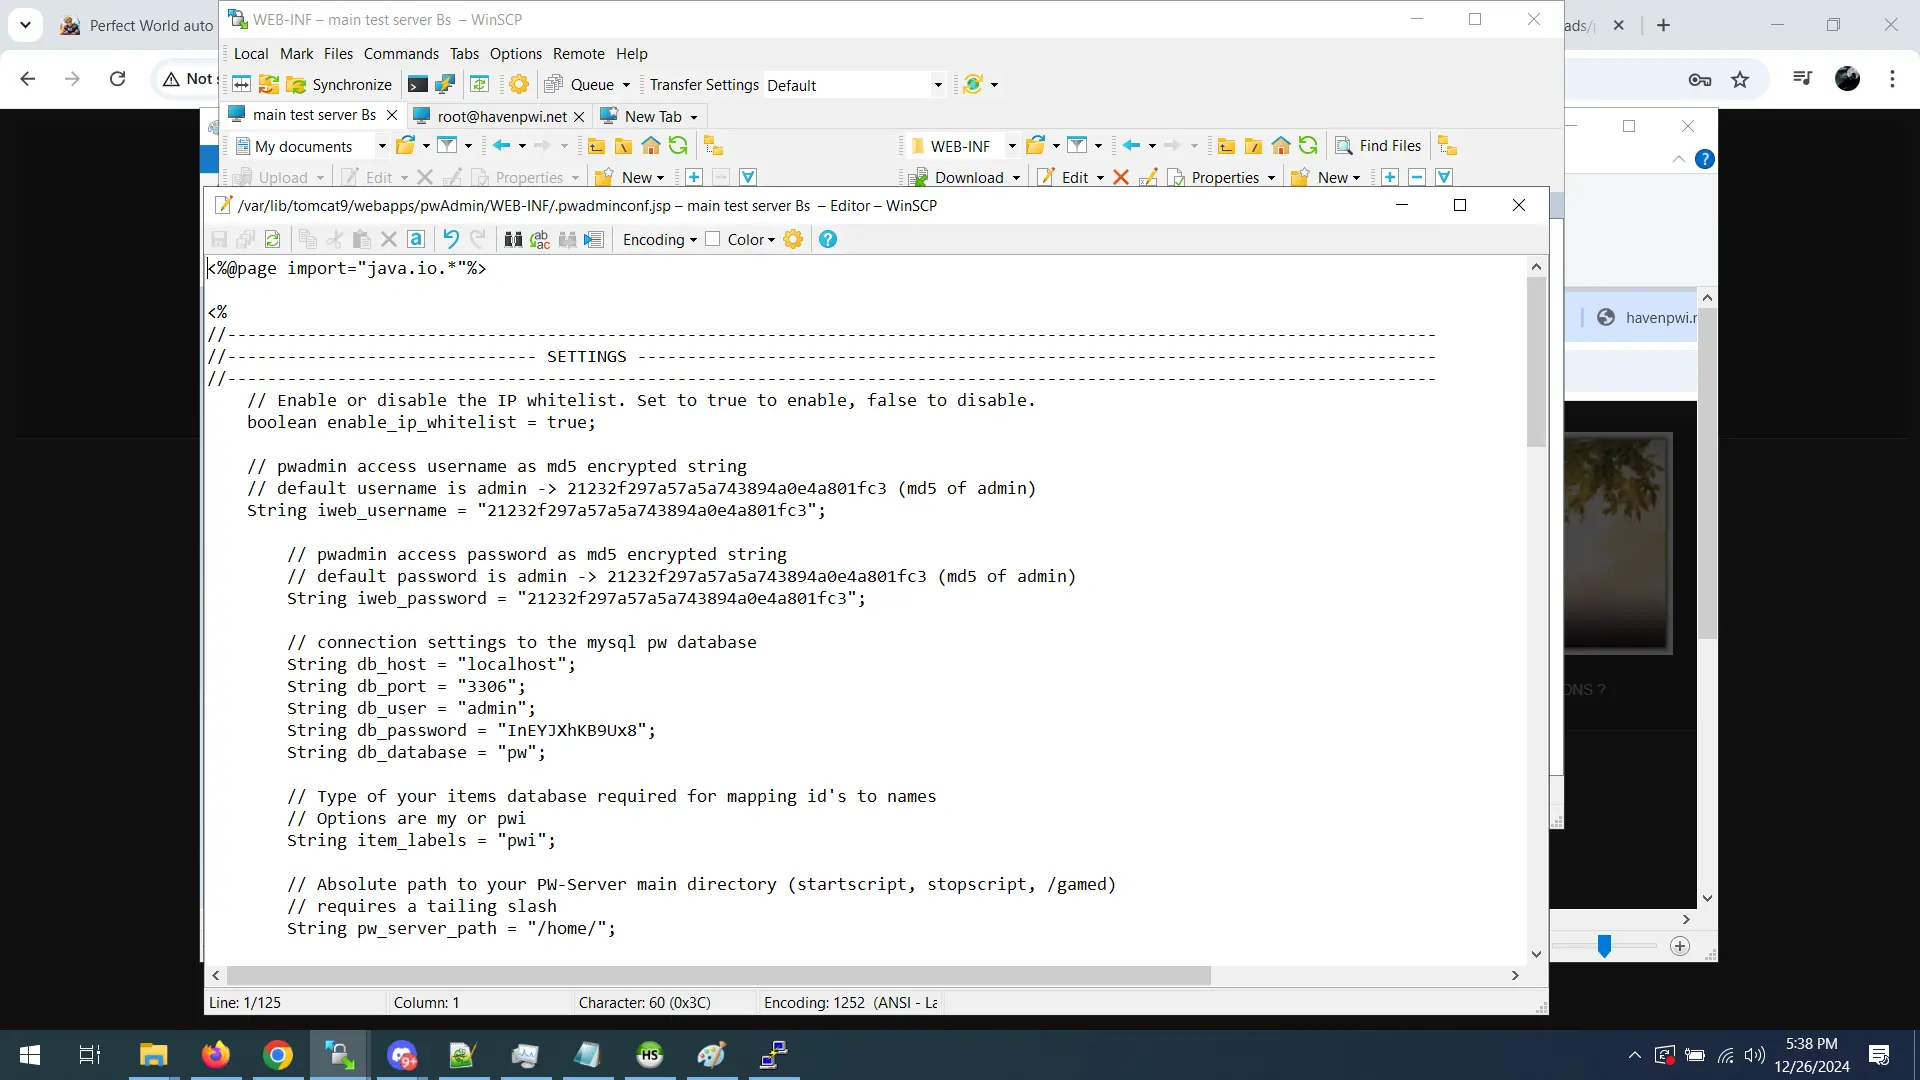Viewport: 1920px width, 1080px height.
Task: Open Chrome from the Windows taskbar
Action: [278, 1055]
